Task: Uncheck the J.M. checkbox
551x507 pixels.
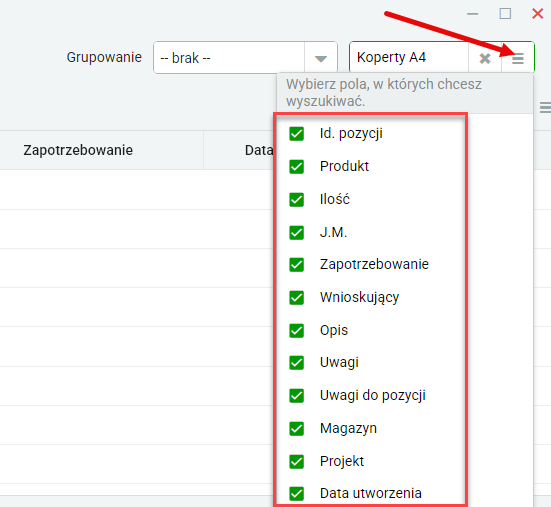Action: 297,232
